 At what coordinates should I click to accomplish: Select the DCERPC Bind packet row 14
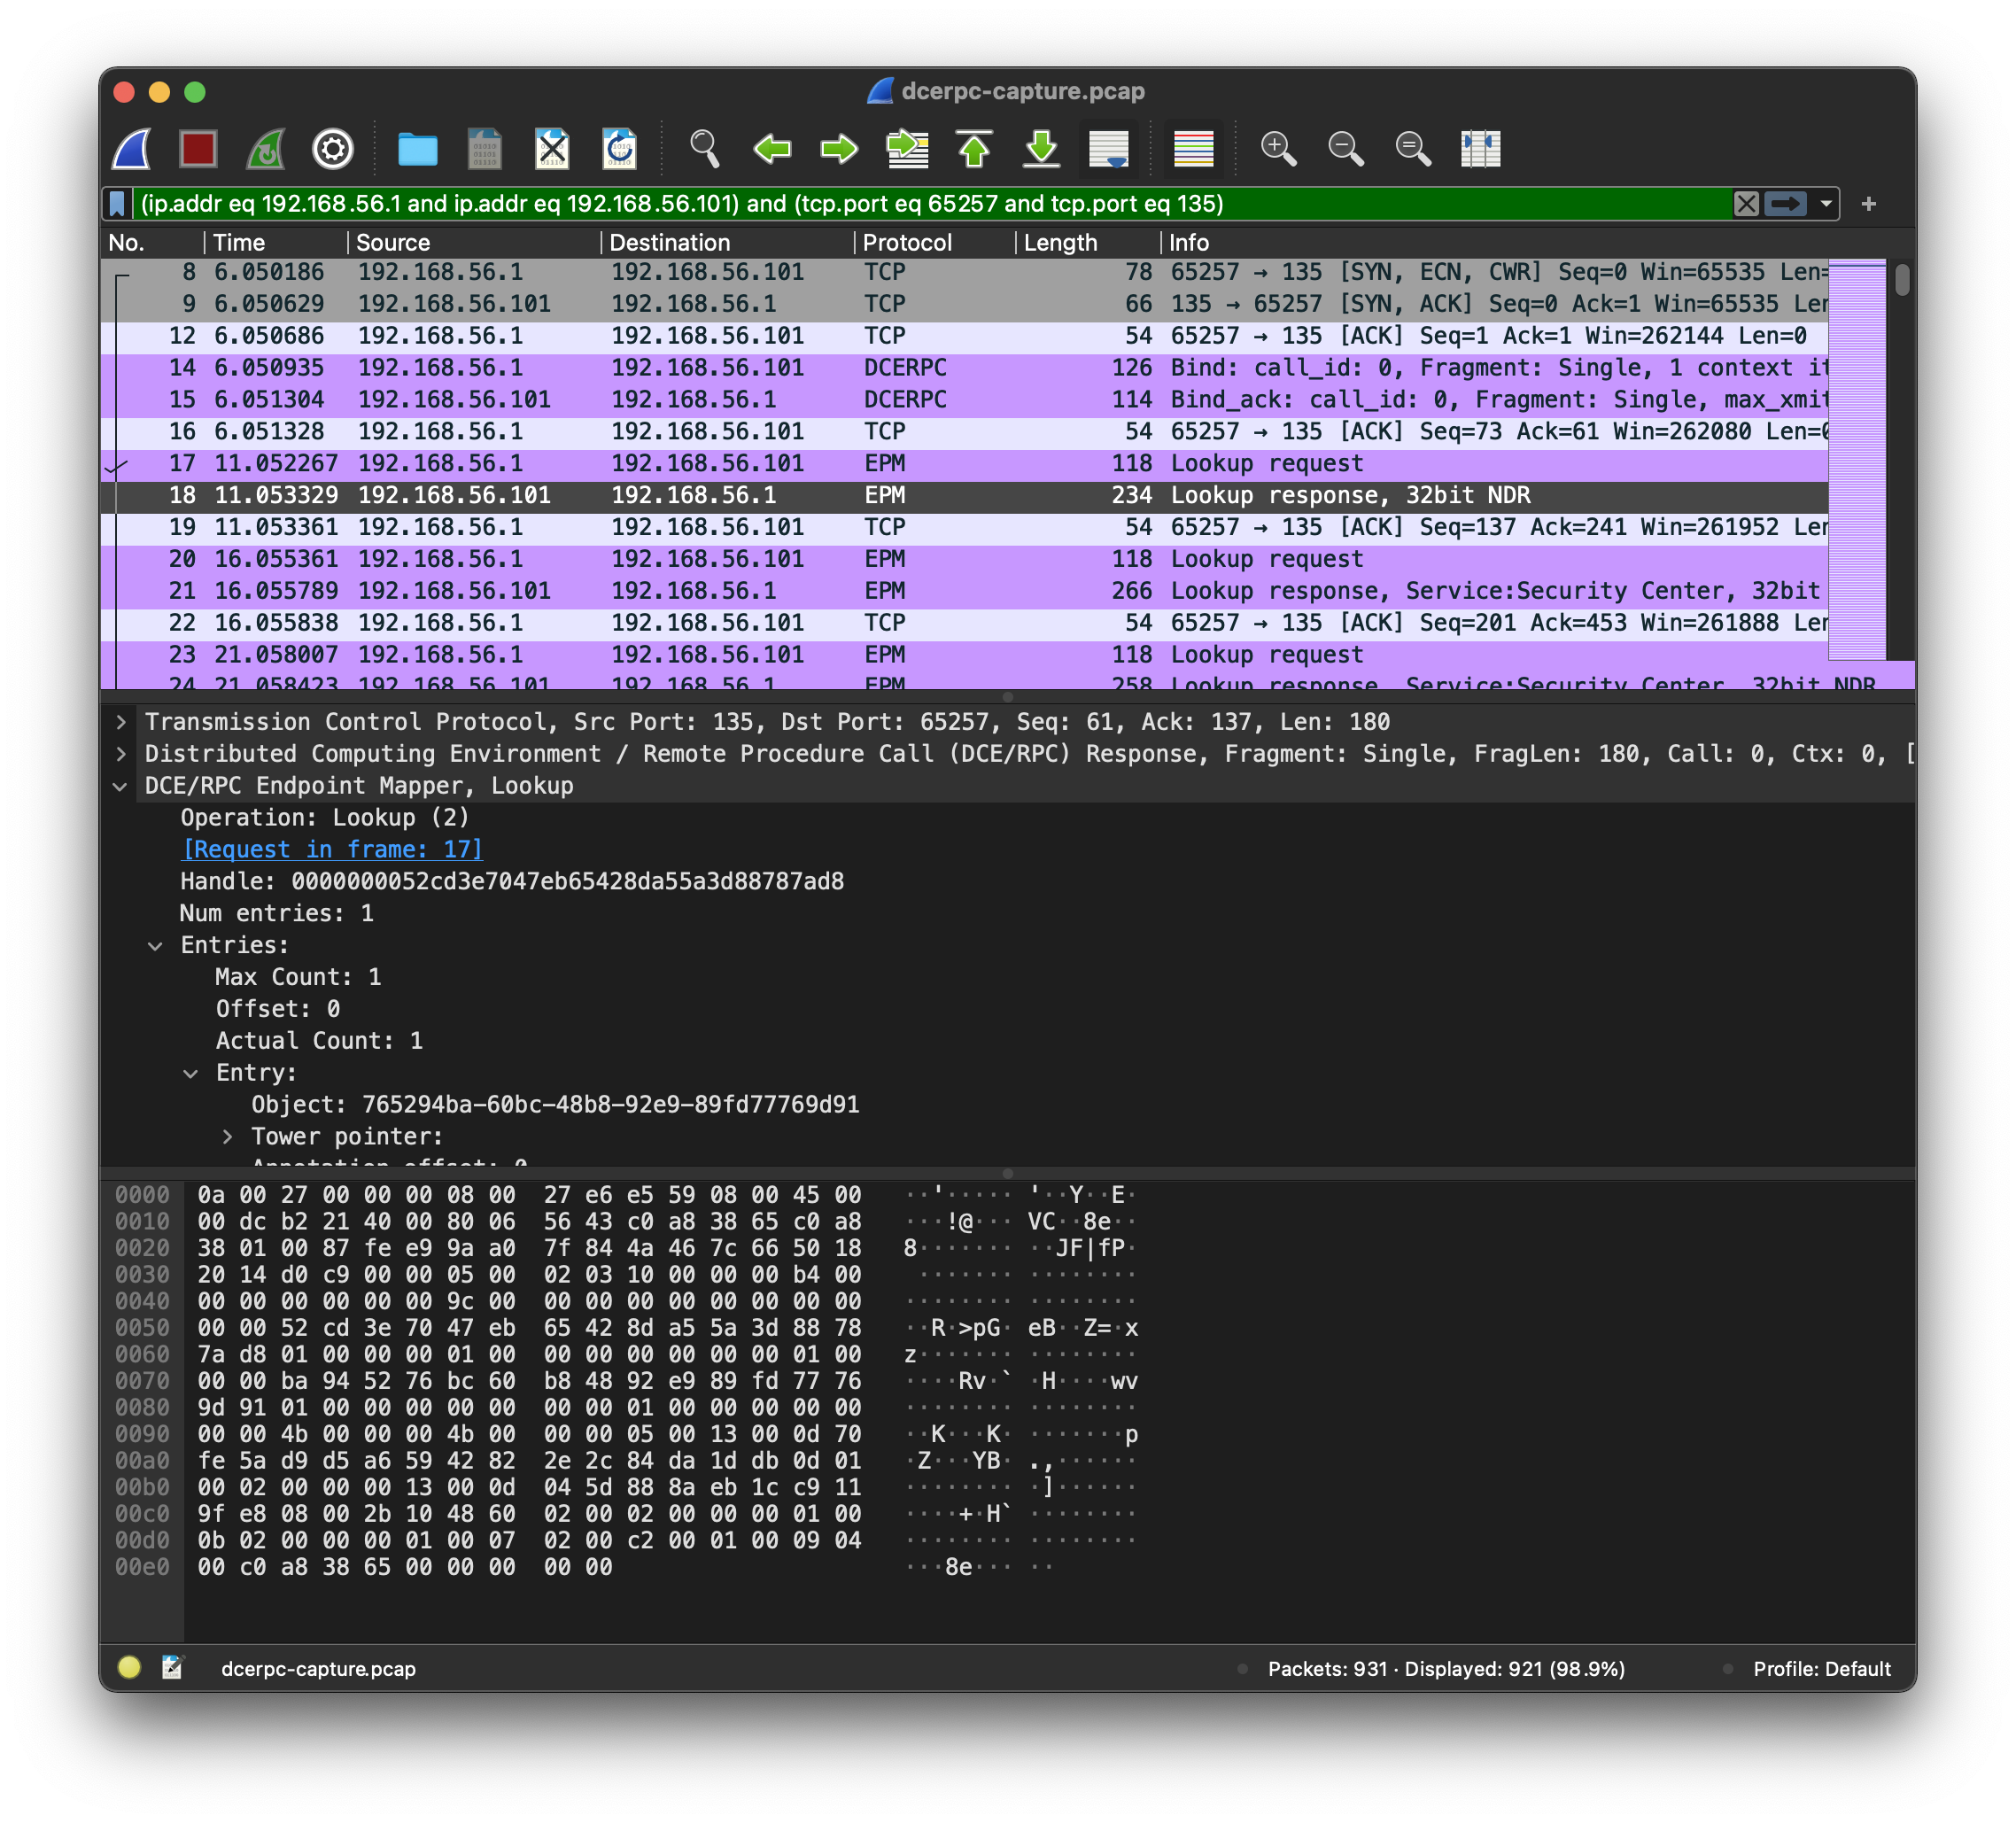700,368
